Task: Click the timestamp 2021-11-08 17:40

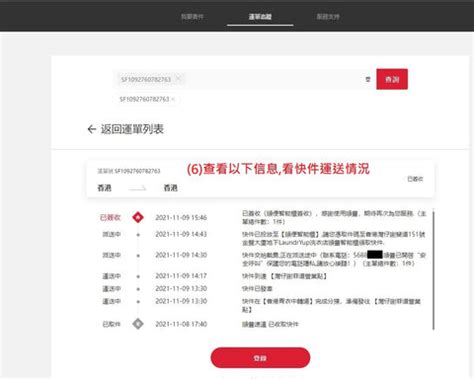Action: (181, 324)
